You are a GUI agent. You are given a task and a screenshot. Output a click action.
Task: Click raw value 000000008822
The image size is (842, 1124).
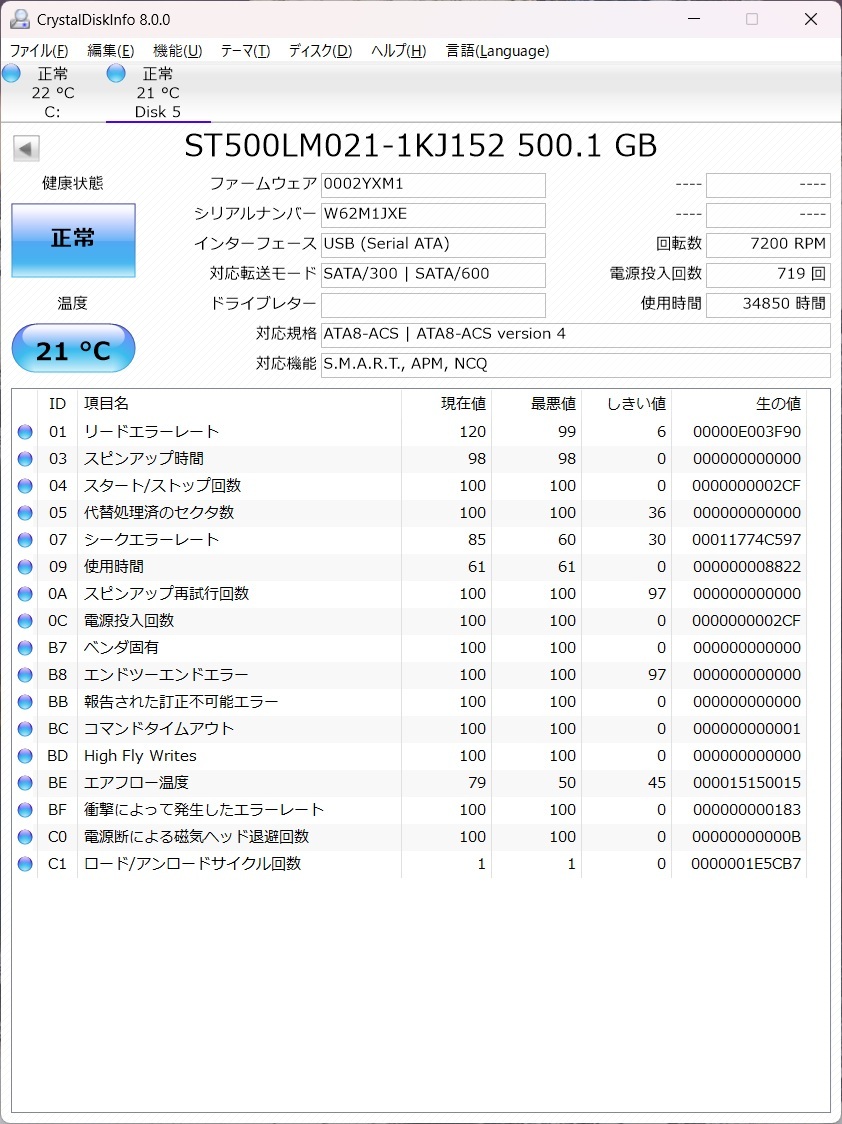[747, 567]
